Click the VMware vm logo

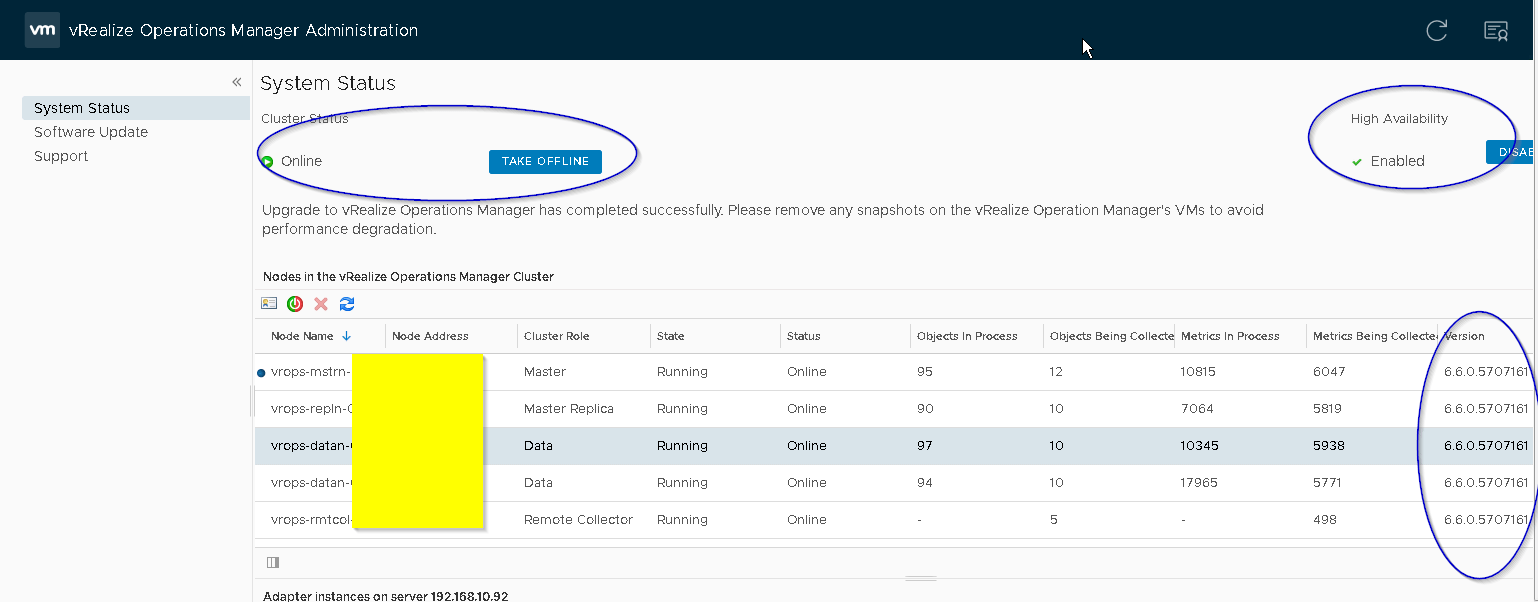click(x=42, y=30)
